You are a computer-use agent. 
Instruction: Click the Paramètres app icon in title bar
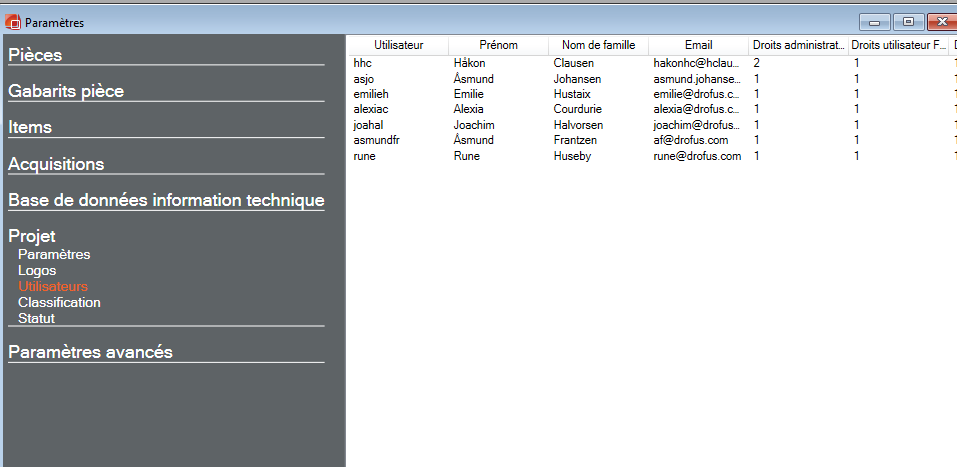tap(13, 22)
